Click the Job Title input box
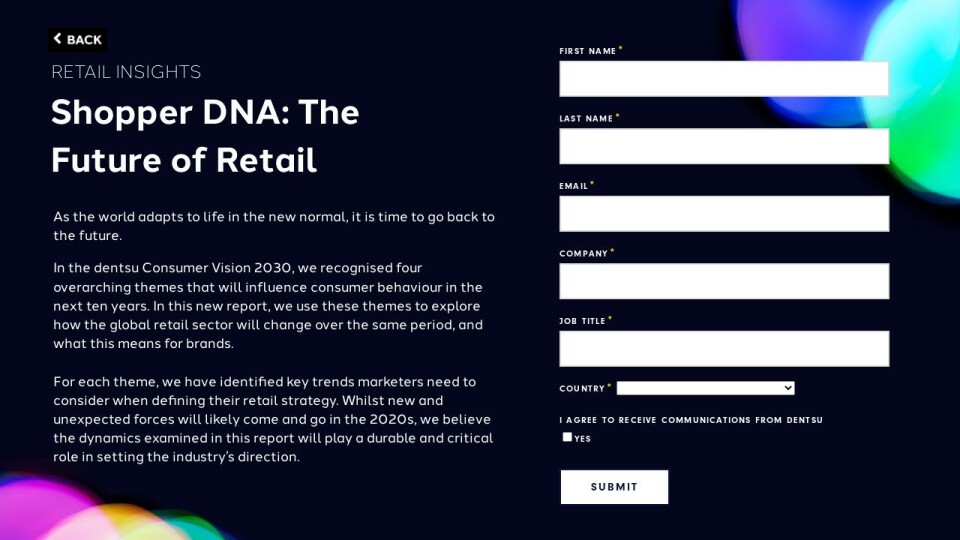This screenshot has height=540, width=960. pos(723,348)
